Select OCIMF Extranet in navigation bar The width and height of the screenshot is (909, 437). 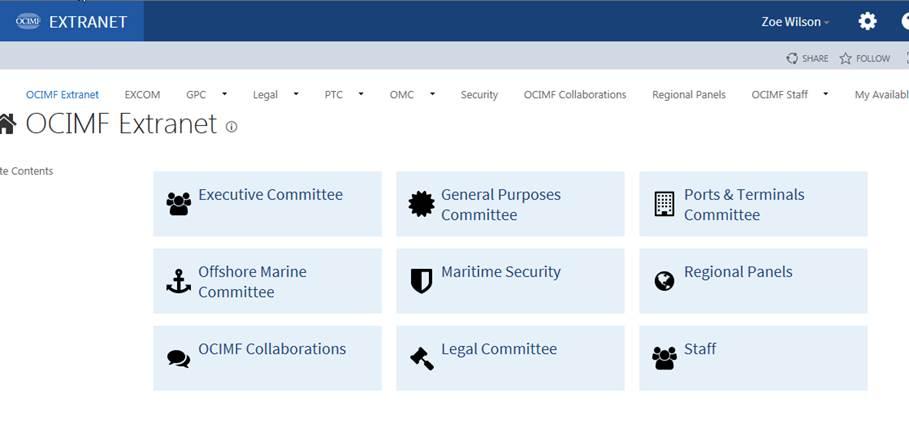coord(63,94)
